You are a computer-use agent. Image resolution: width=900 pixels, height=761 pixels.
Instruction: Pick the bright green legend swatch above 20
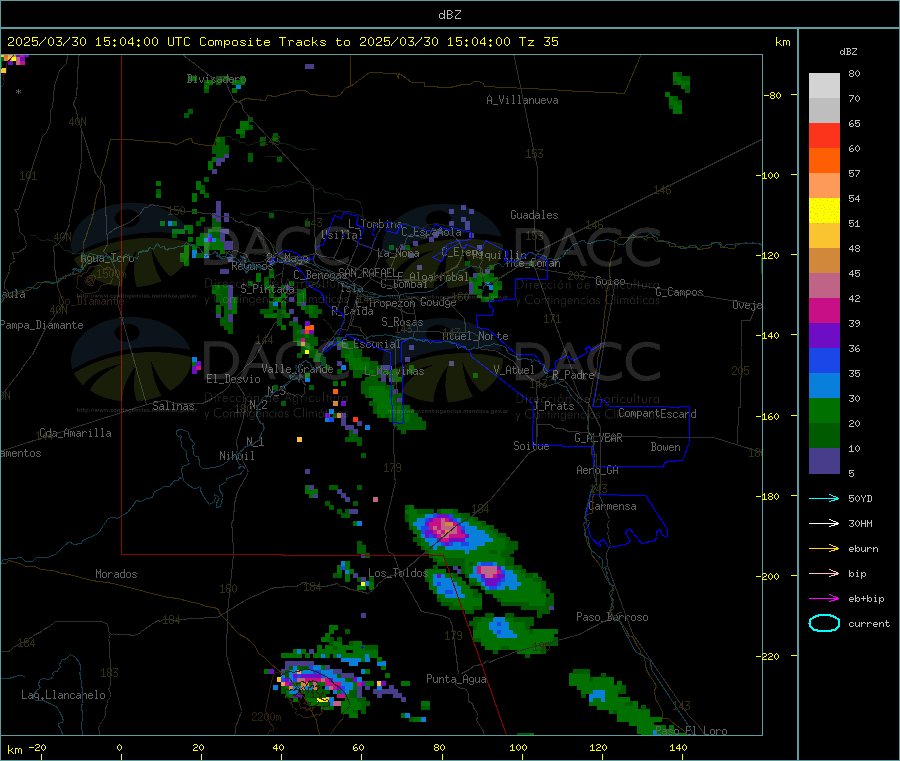click(824, 410)
